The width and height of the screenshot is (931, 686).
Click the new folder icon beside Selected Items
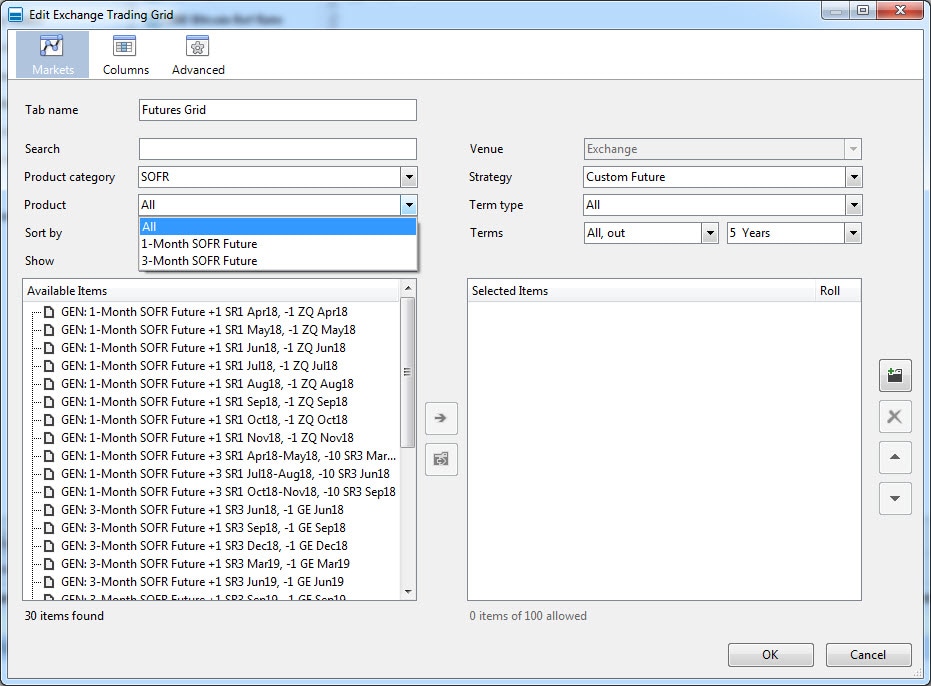tap(895, 375)
